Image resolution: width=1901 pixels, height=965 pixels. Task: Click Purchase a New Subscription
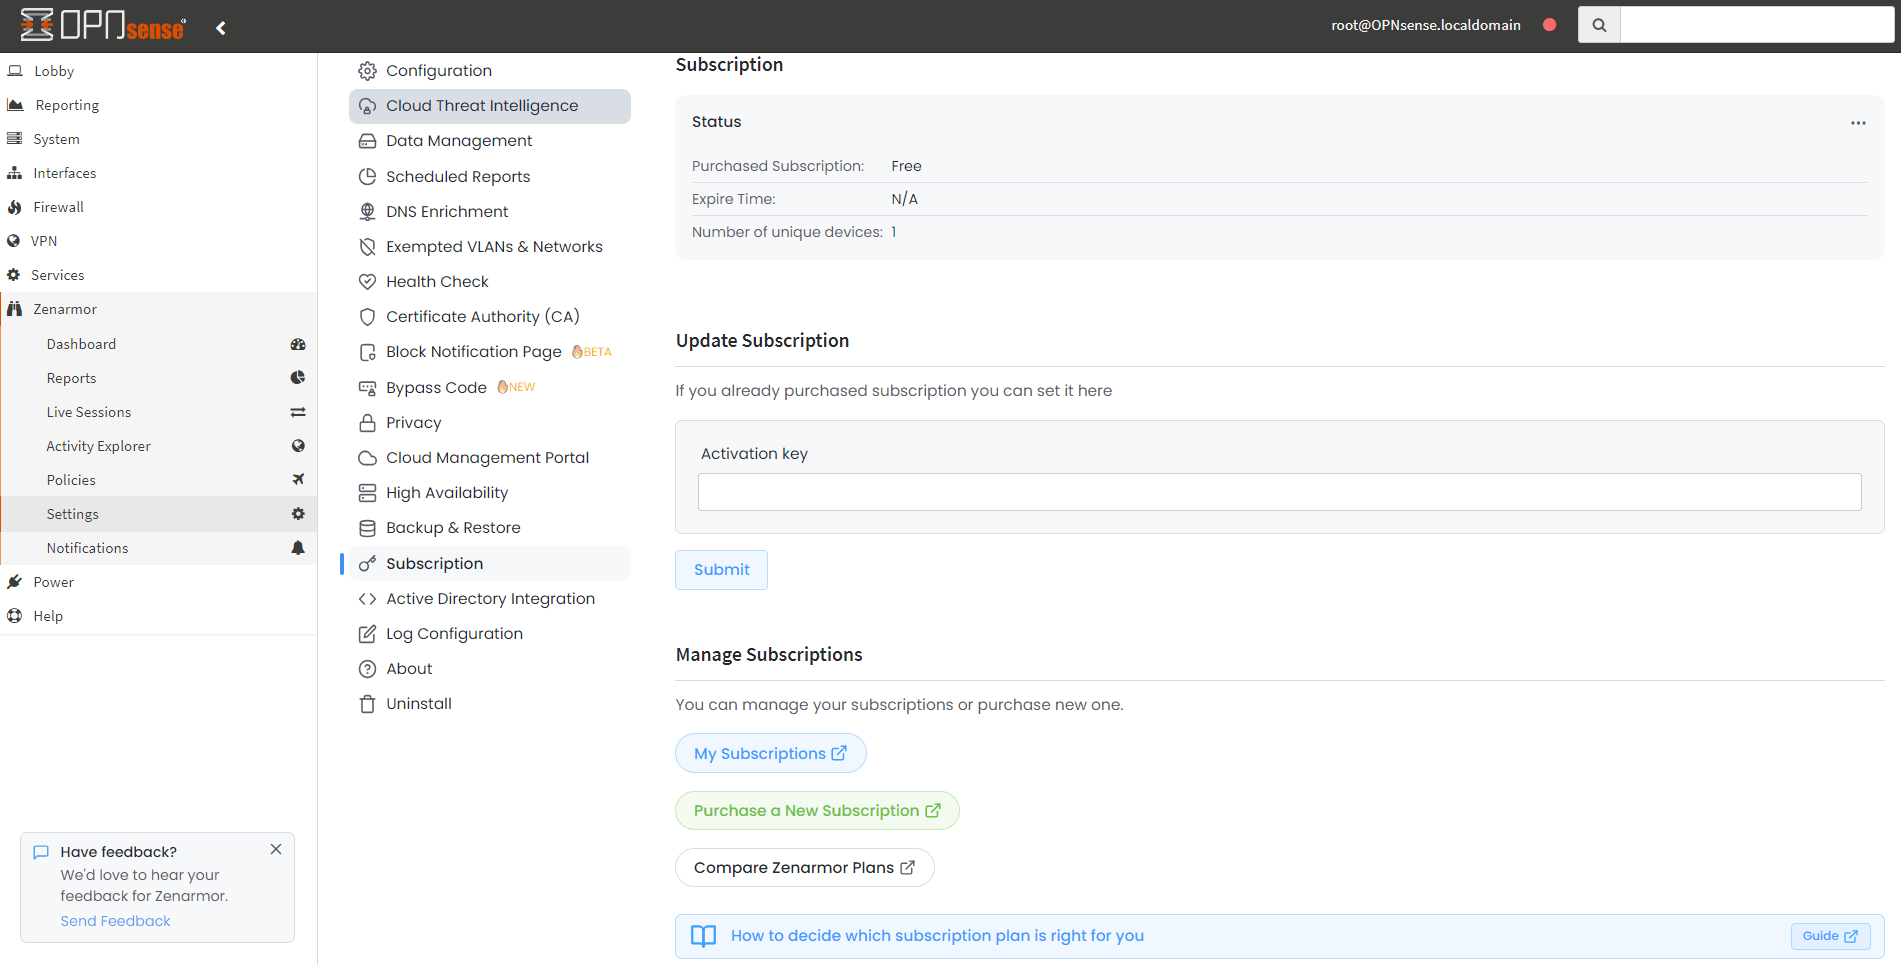click(x=817, y=811)
